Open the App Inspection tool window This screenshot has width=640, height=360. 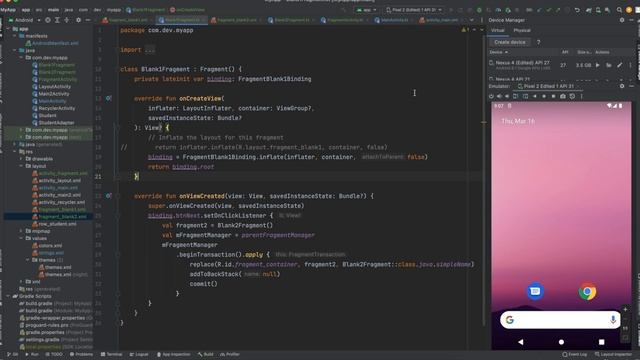click(x=173, y=354)
